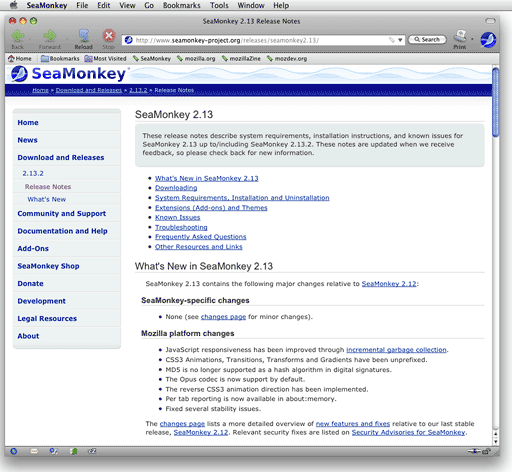Open the Forward button history dropdown
Screen dimensions: 512x472
[x=67, y=39]
